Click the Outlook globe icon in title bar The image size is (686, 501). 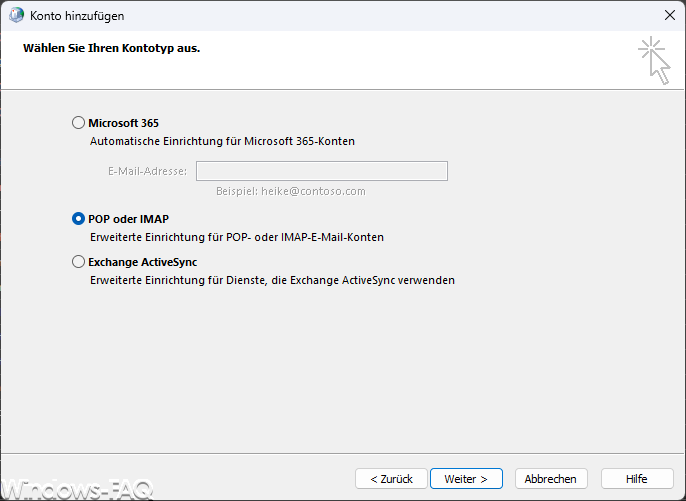(x=16, y=15)
